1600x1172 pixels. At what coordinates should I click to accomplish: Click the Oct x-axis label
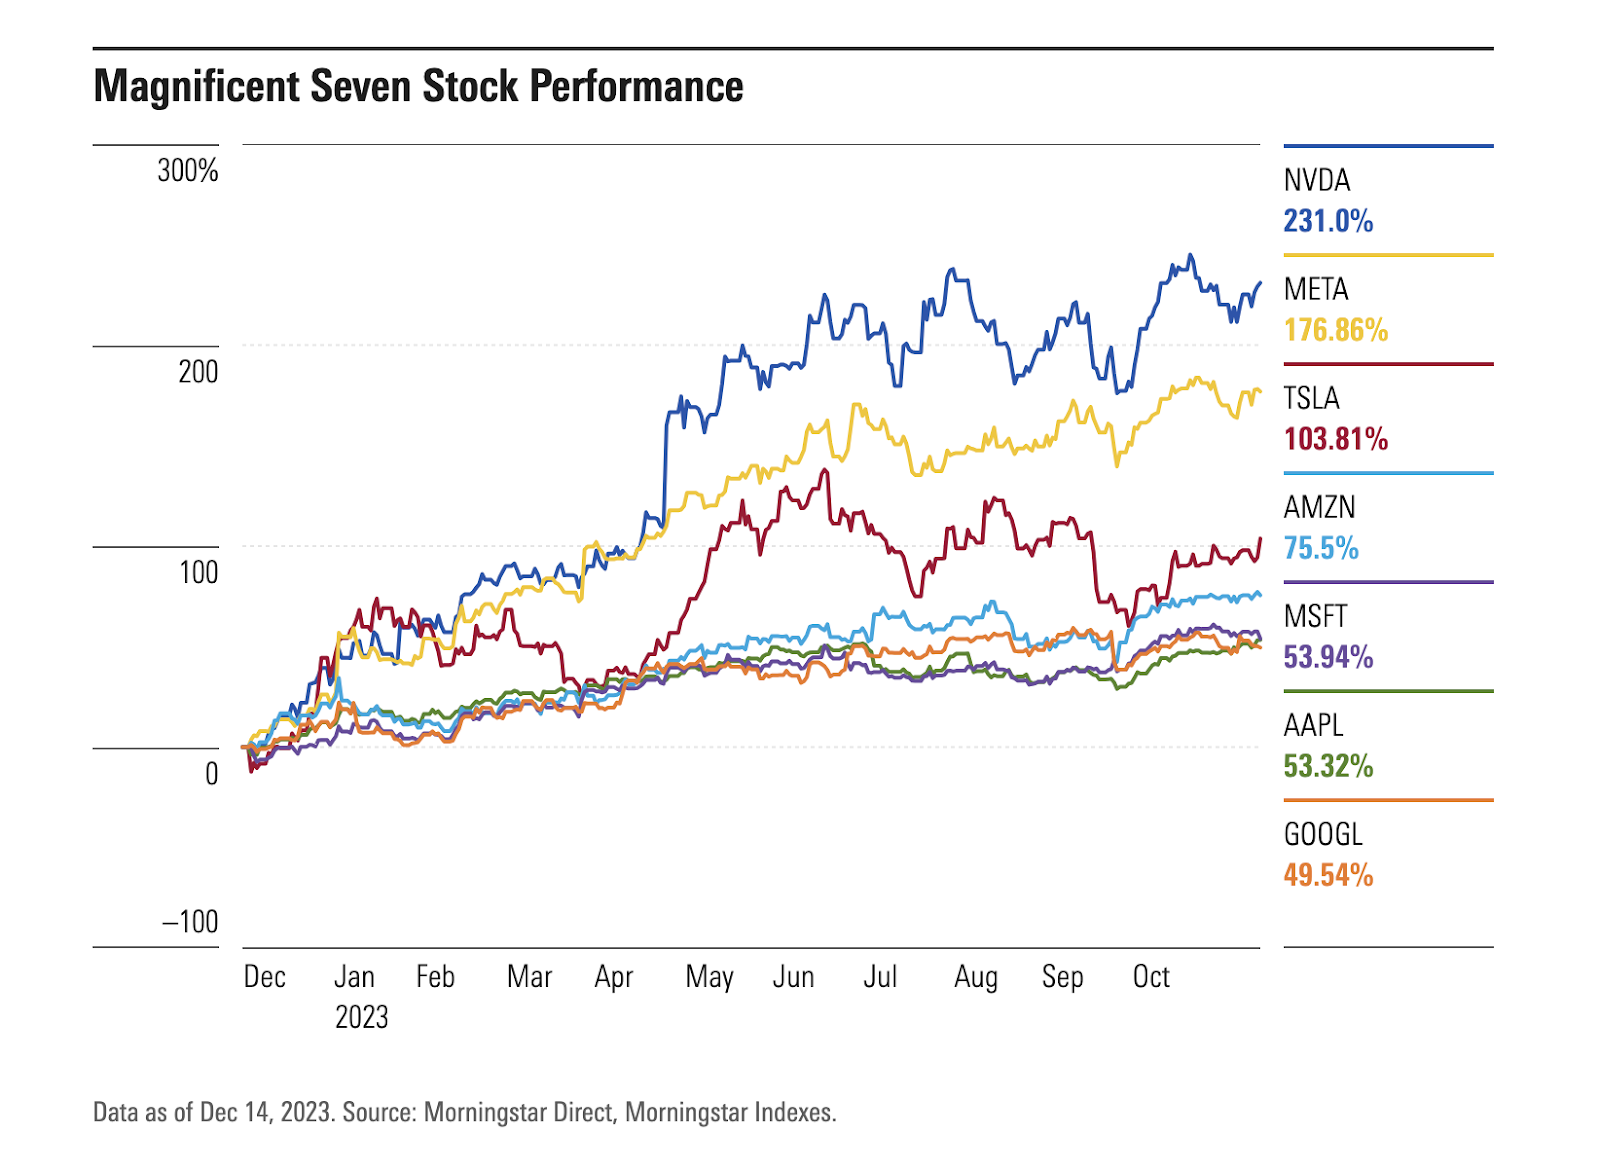pos(1151,976)
